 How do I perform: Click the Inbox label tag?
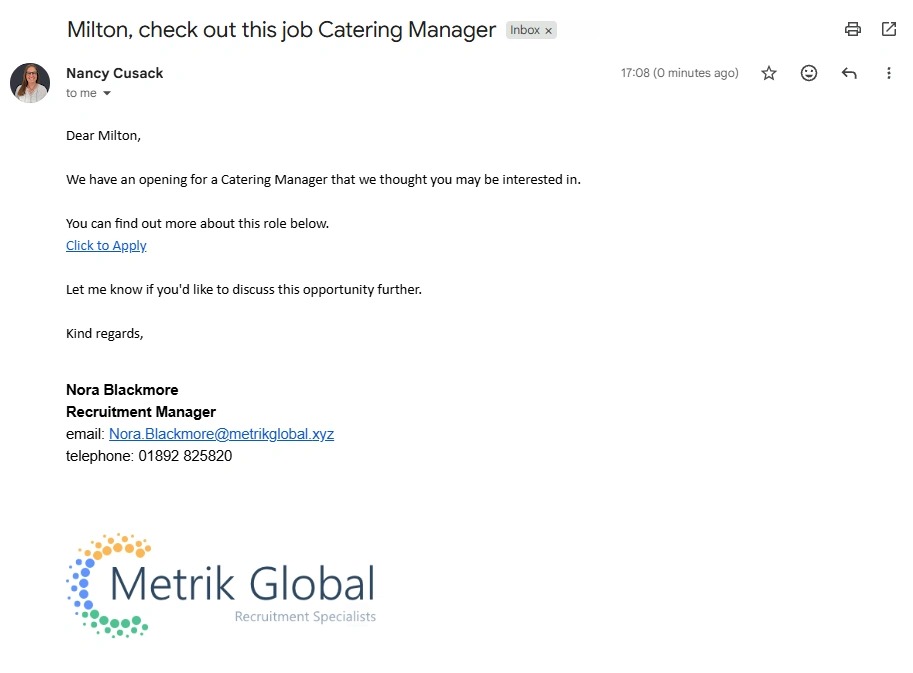tap(524, 30)
